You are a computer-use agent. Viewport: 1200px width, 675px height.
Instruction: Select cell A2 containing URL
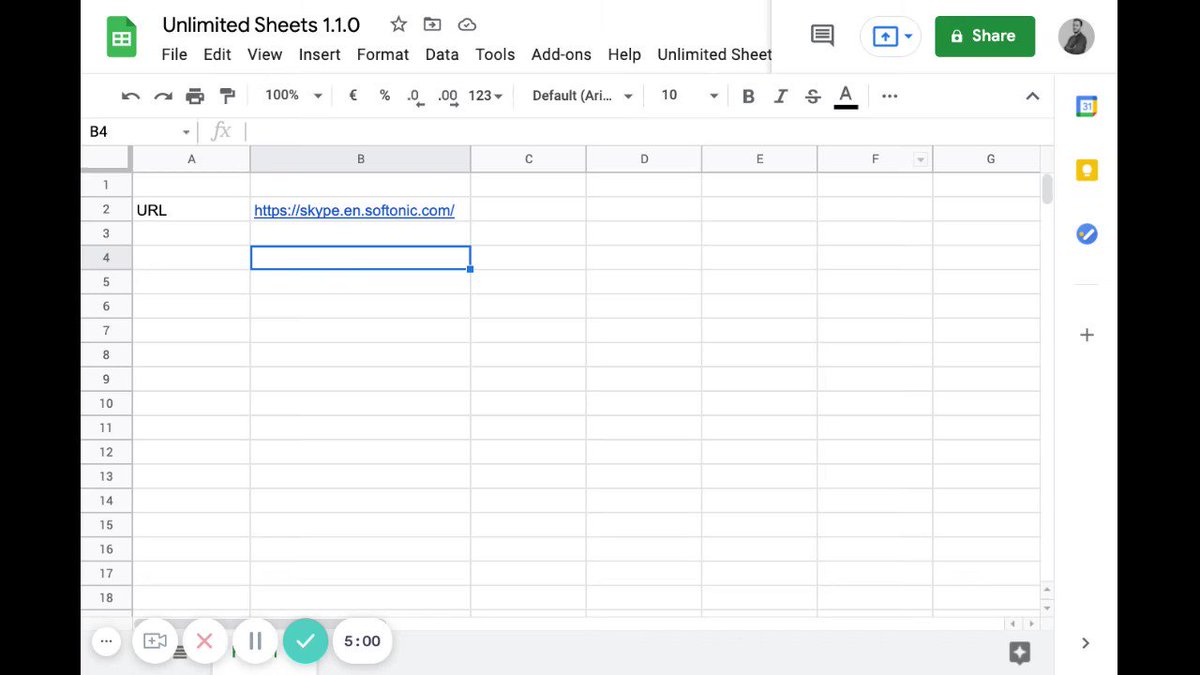[x=191, y=210]
